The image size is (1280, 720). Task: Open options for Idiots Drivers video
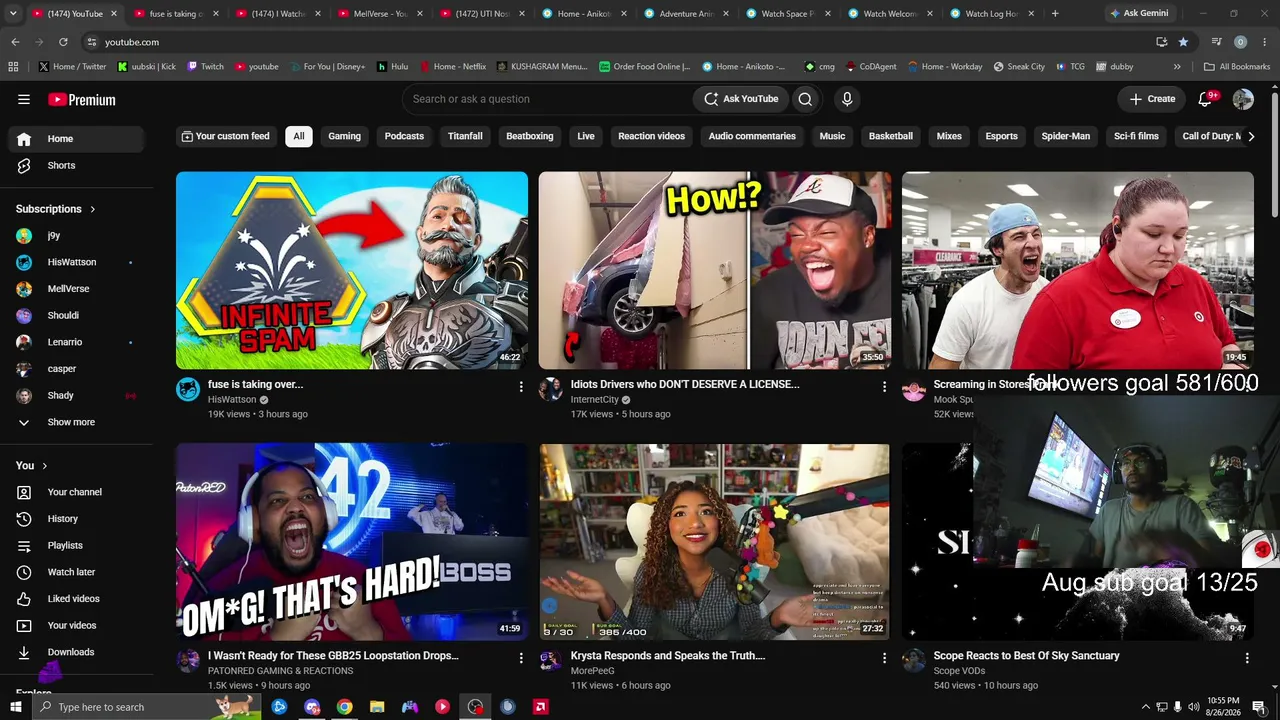tap(884, 386)
